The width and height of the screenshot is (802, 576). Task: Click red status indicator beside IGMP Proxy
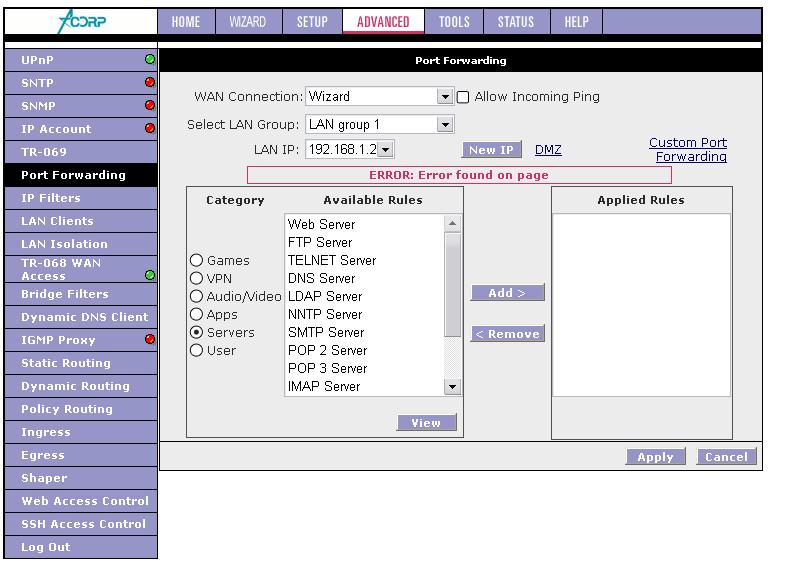[x=150, y=340]
